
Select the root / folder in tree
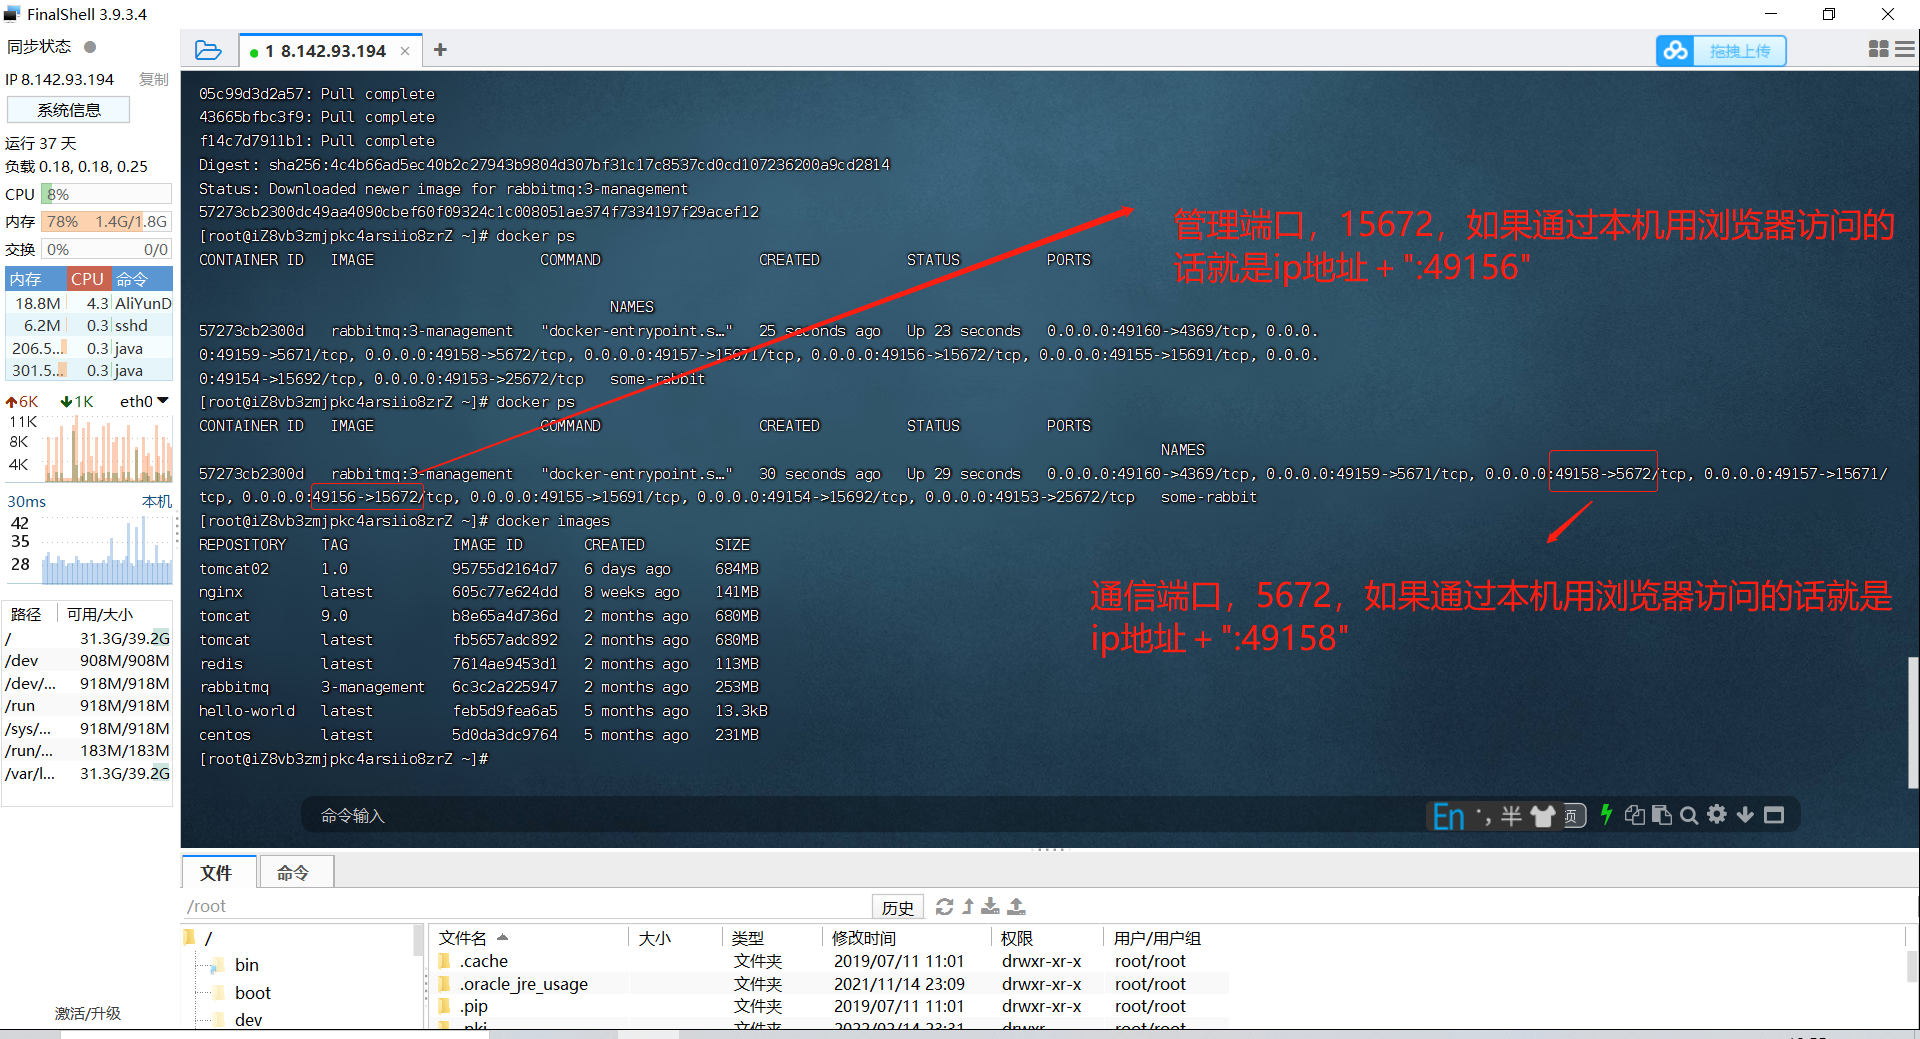coord(208,938)
